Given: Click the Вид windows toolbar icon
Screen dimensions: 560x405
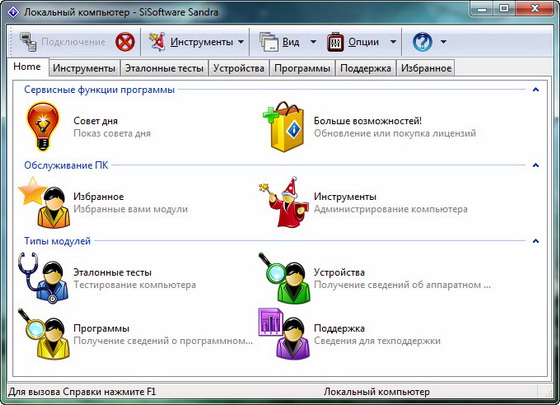Looking at the screenshot, I should click(268, 42).
